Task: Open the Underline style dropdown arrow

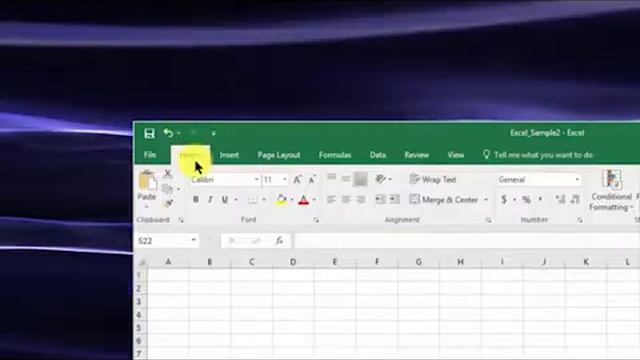Action: (x=236, y=200)
